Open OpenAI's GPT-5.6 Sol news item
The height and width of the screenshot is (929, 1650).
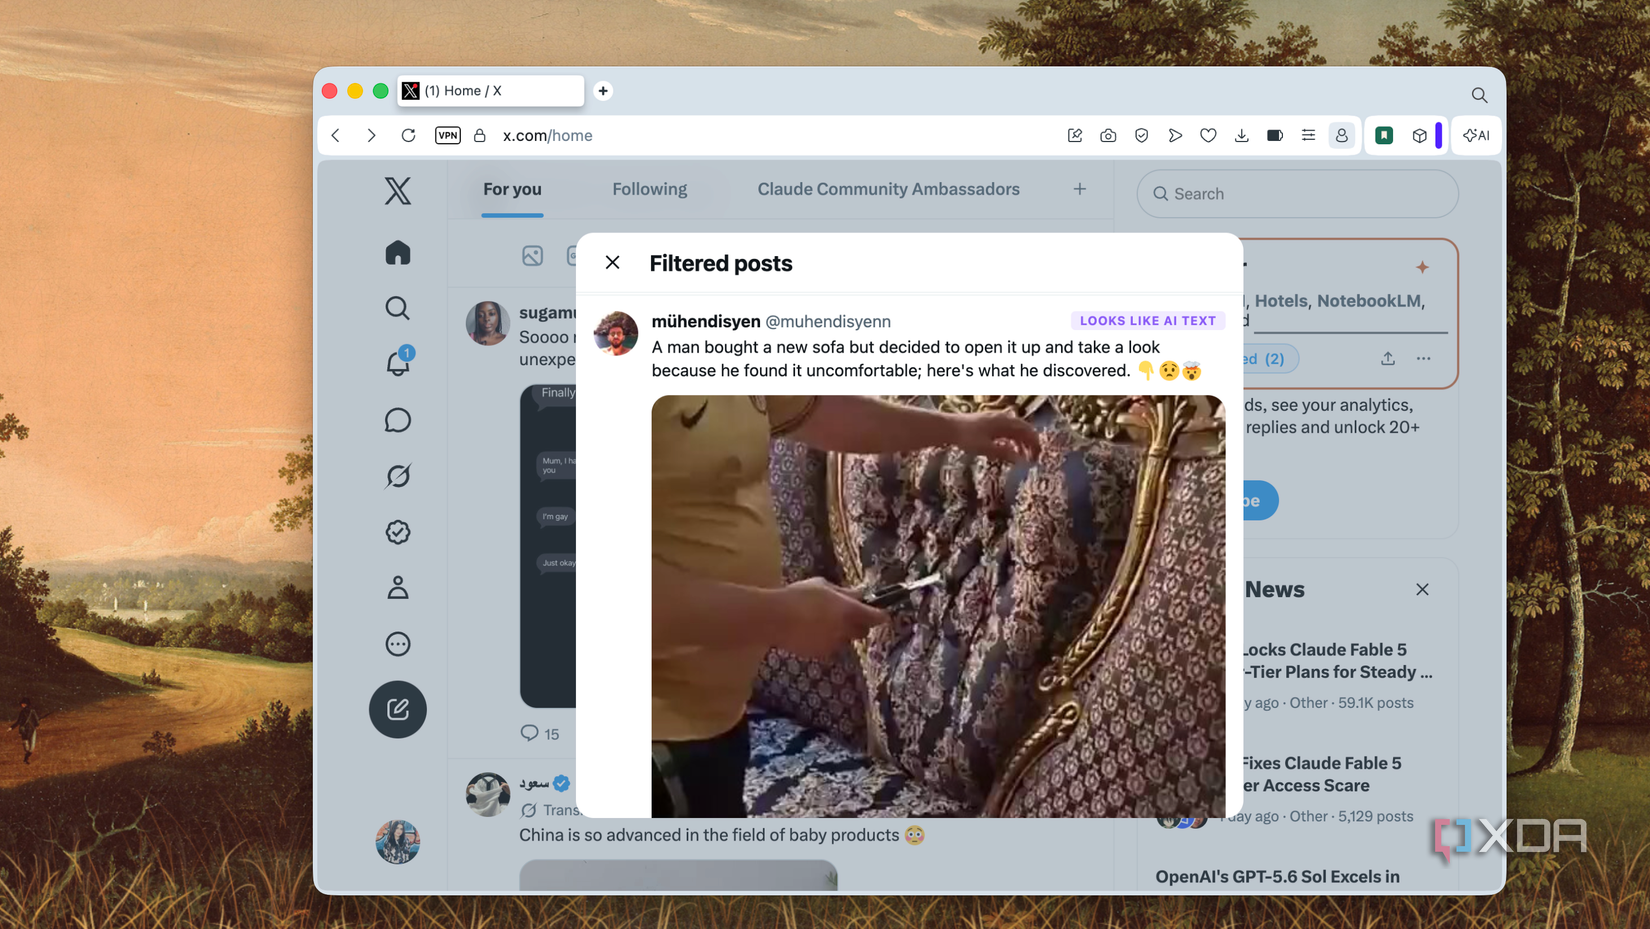(x=1278, y=877)
